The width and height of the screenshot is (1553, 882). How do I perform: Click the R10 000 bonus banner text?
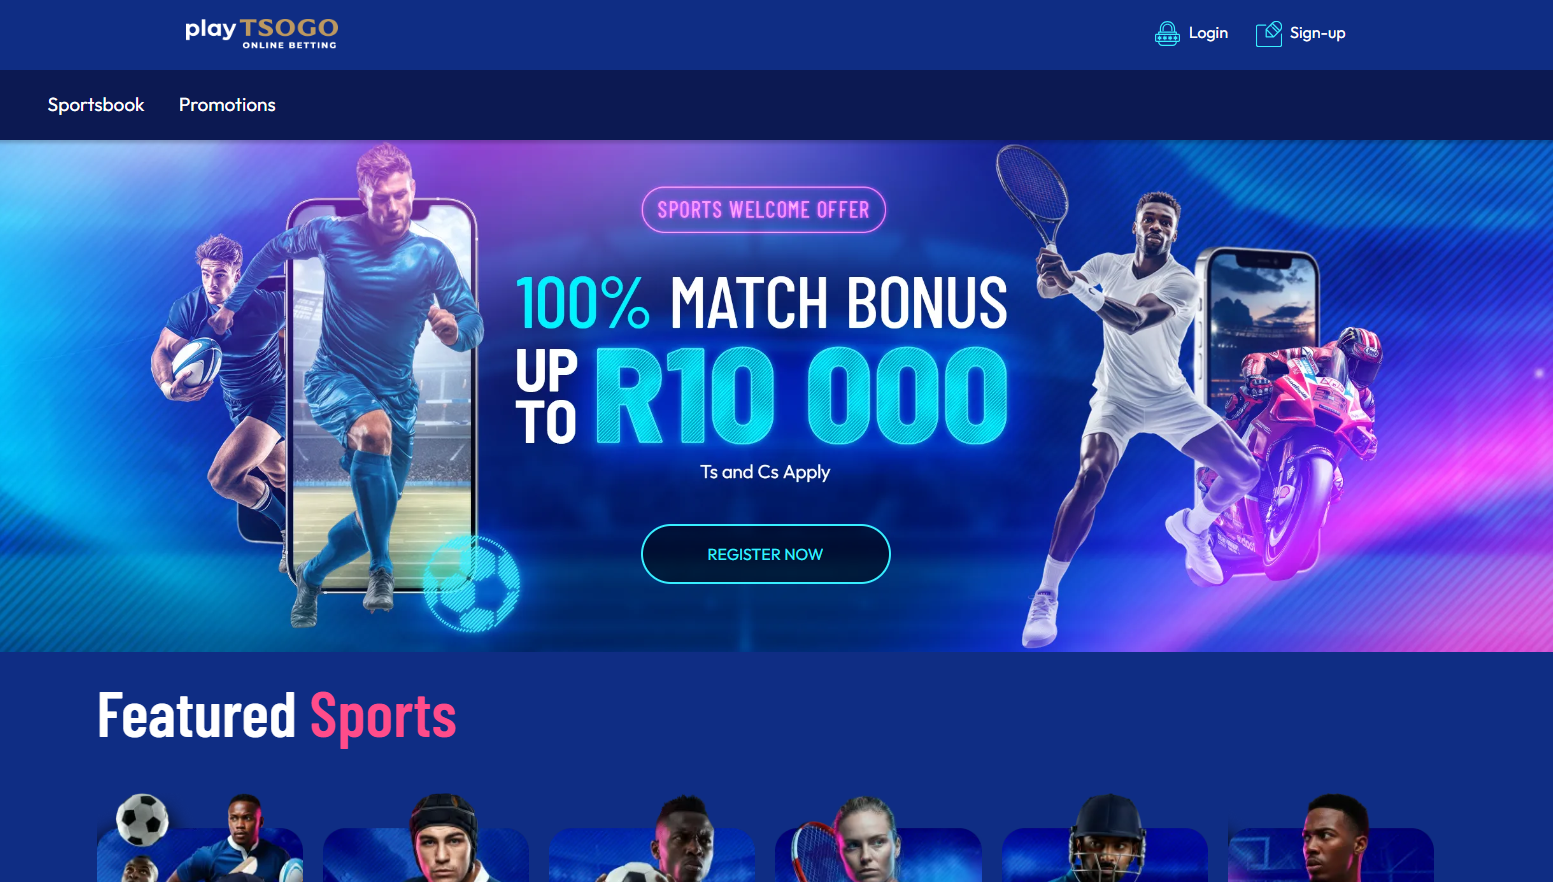(x=801, y=396)
